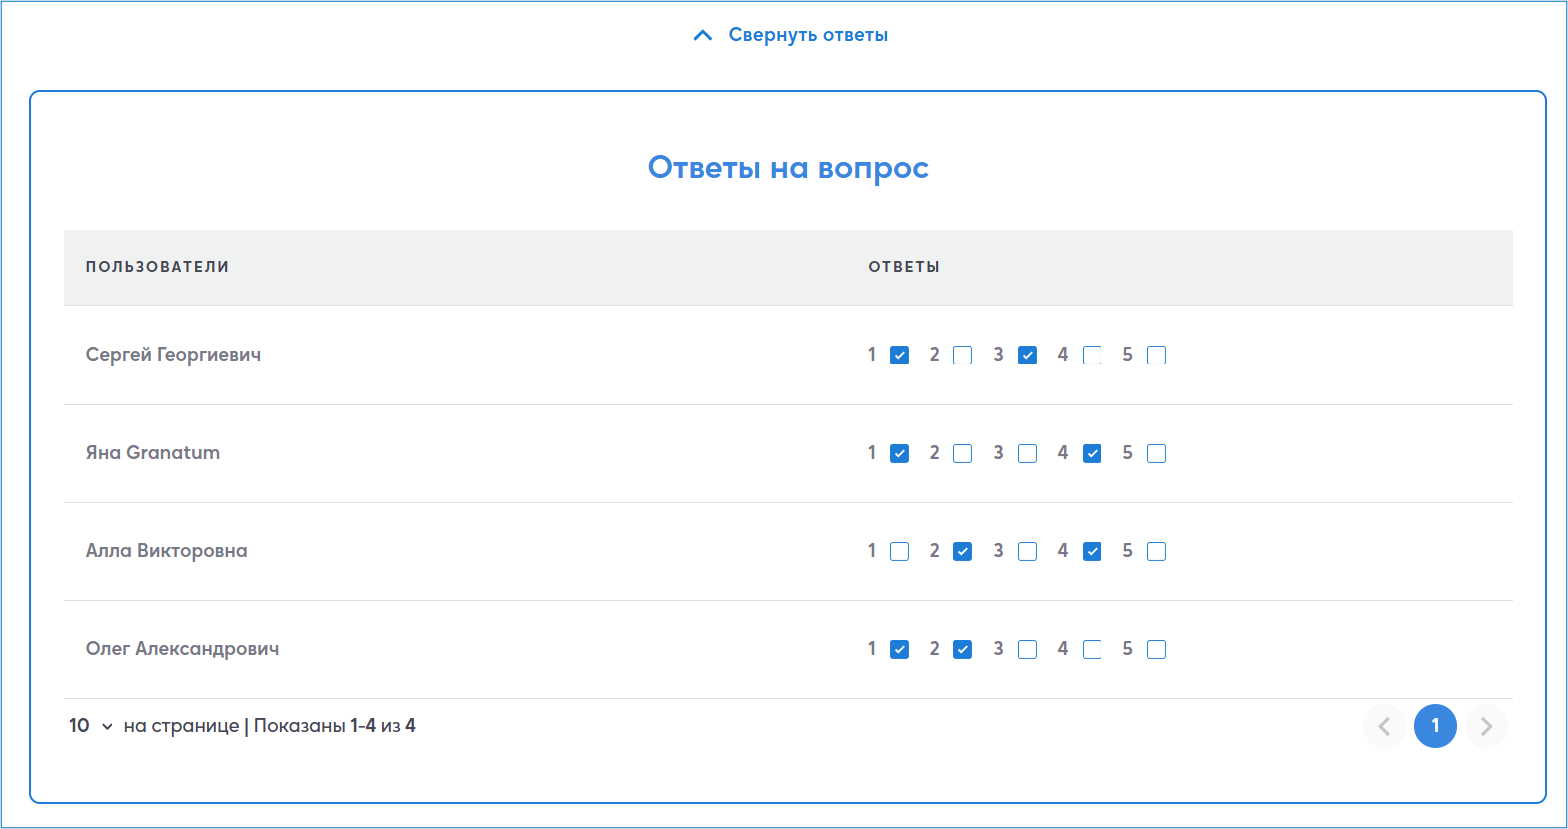Check answer 5 for Яна Granatum
The width and height of the screenshot is (1568, 829).
pos(1156,453)
